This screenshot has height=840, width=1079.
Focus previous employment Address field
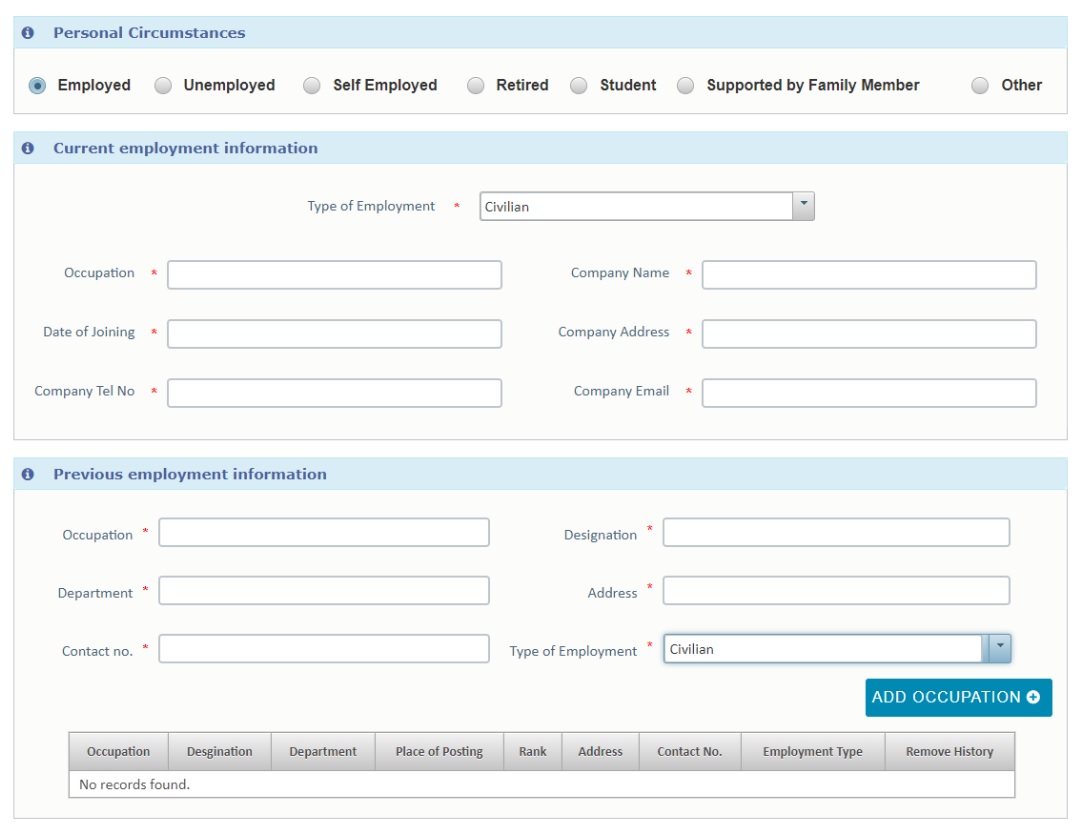point(836,591)
